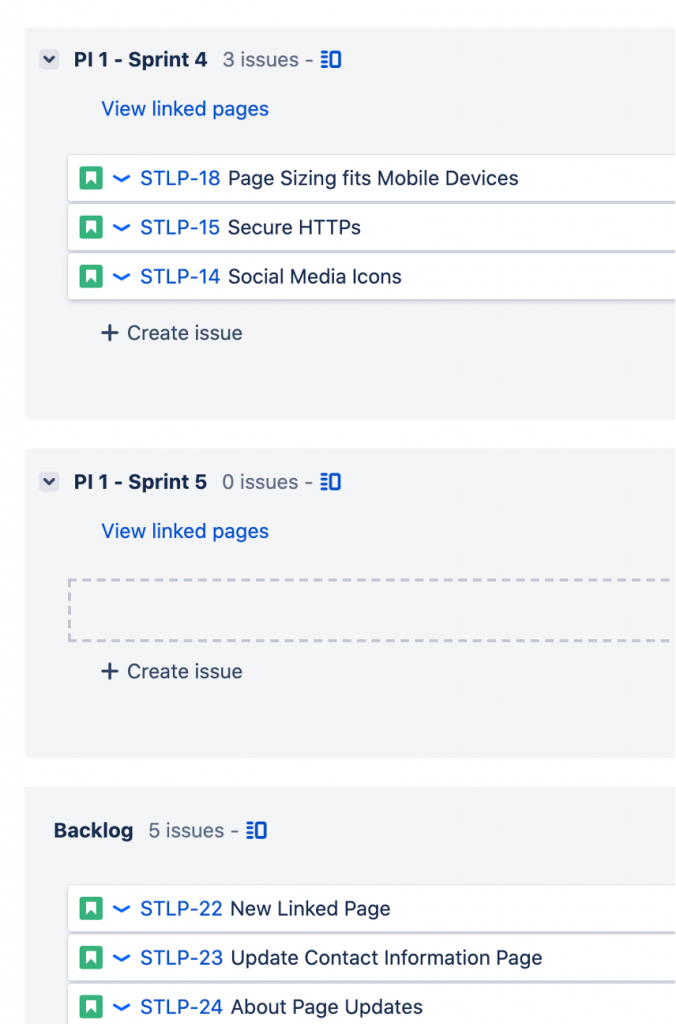Collapse the PI 1 - Sprint 5 section

tap(49, 482)
